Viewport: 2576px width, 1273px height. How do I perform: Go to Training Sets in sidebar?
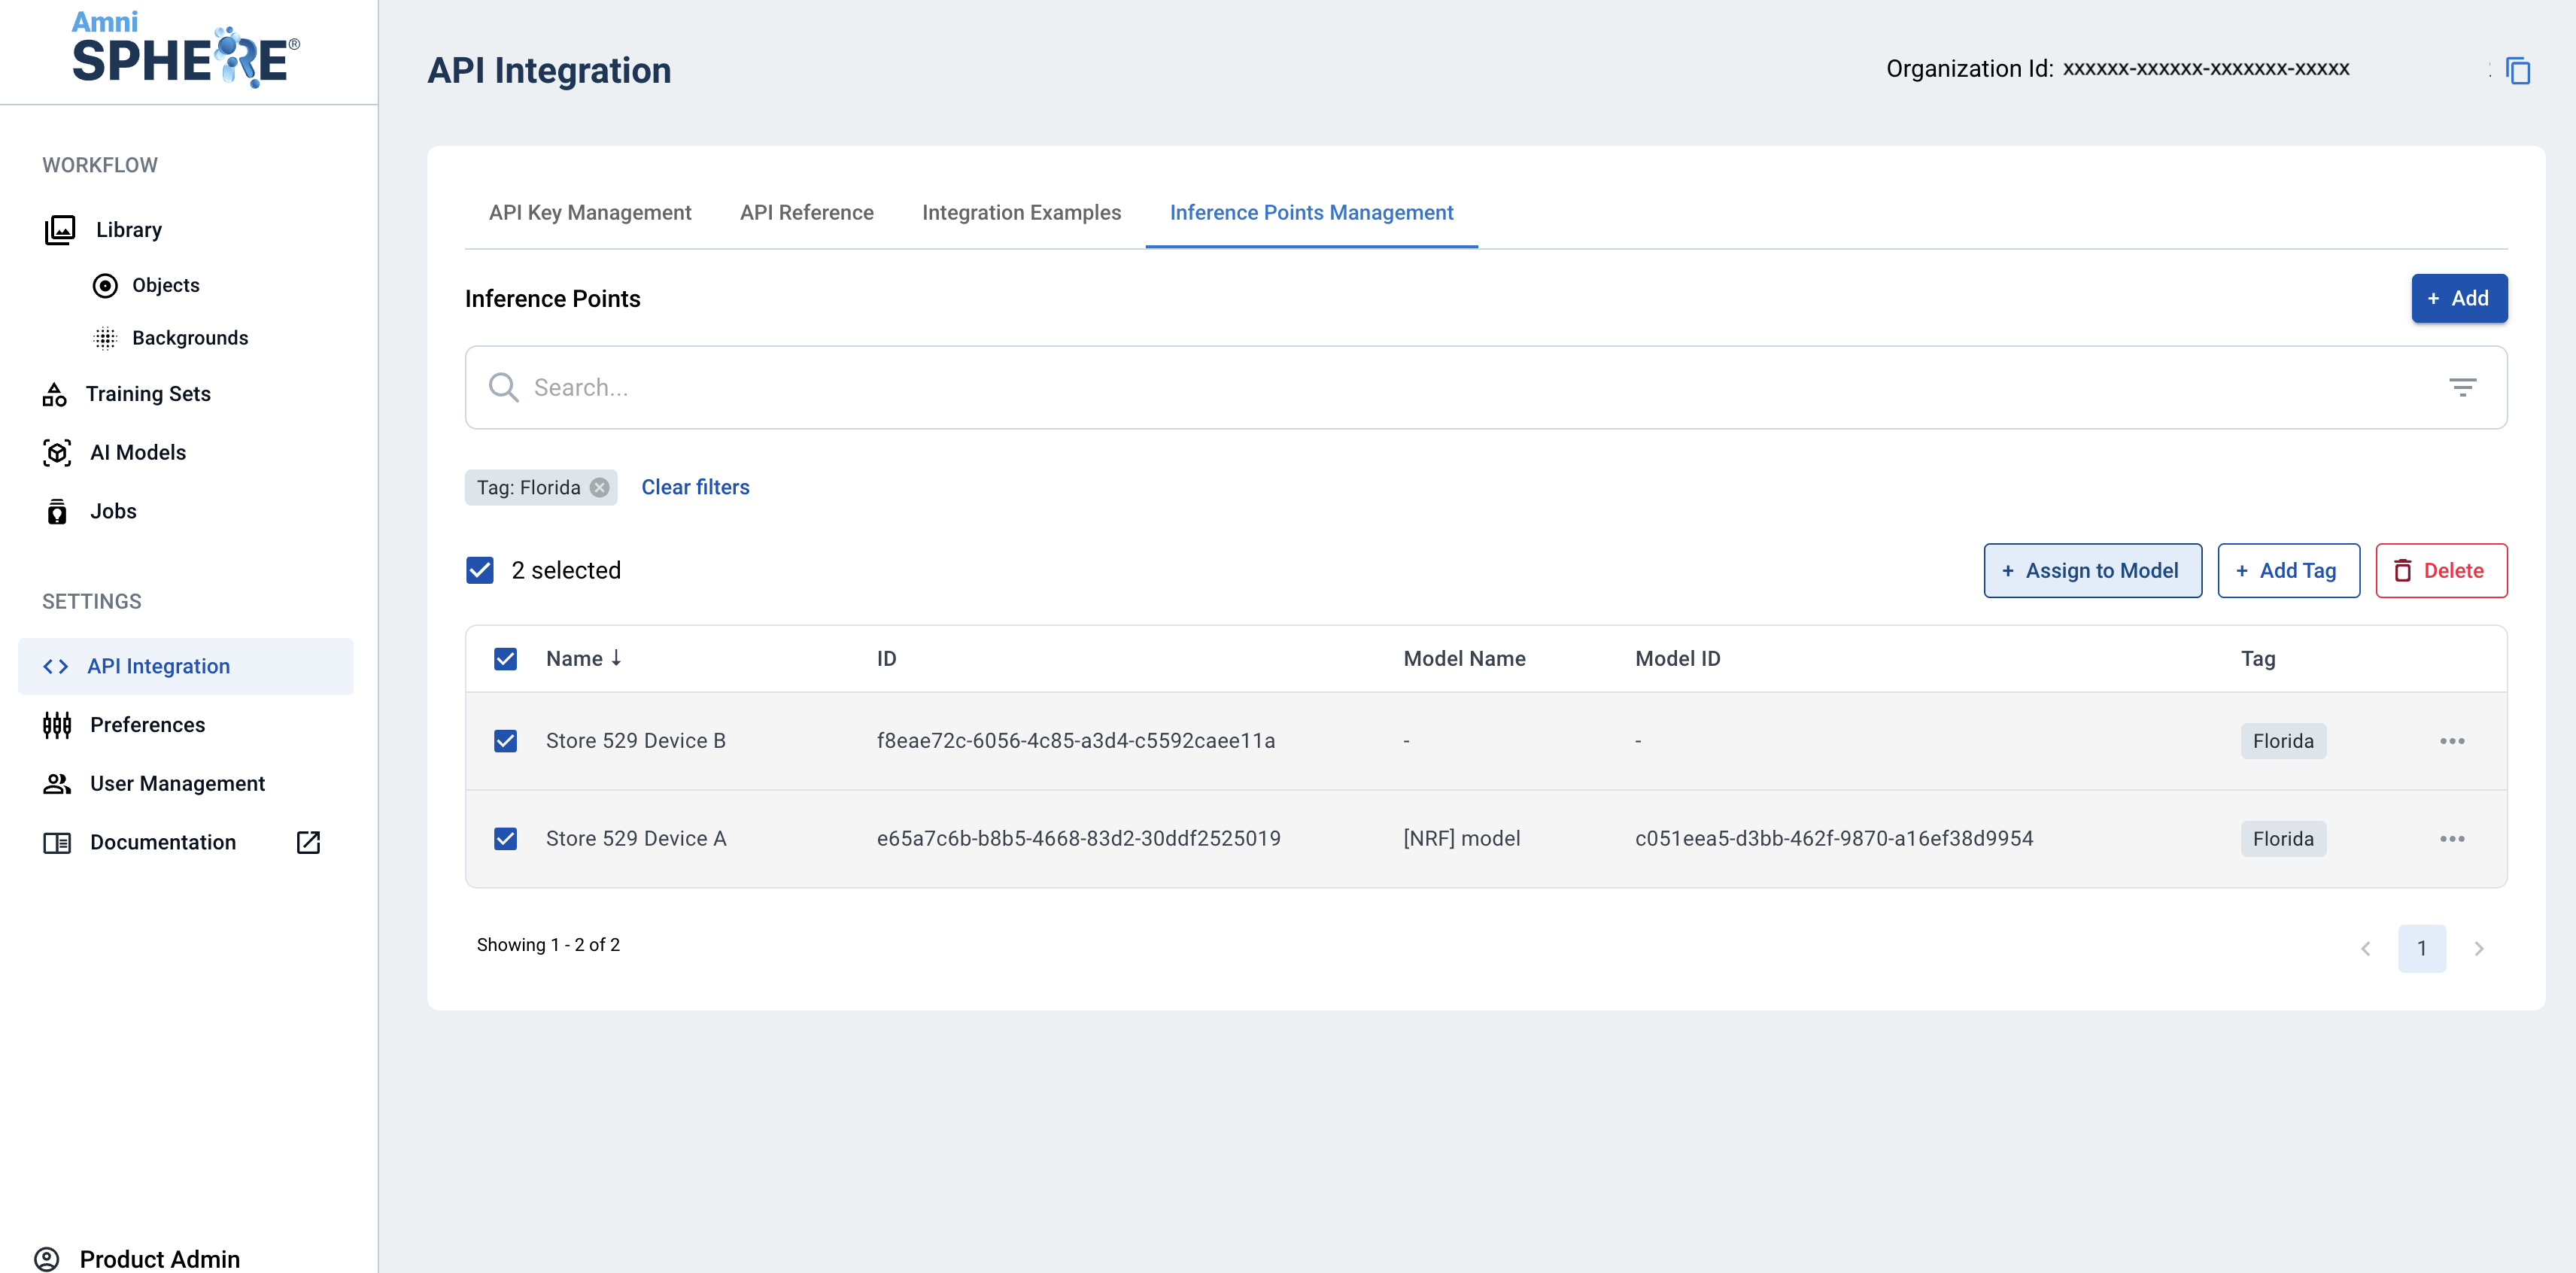click(x=148, y=394)
